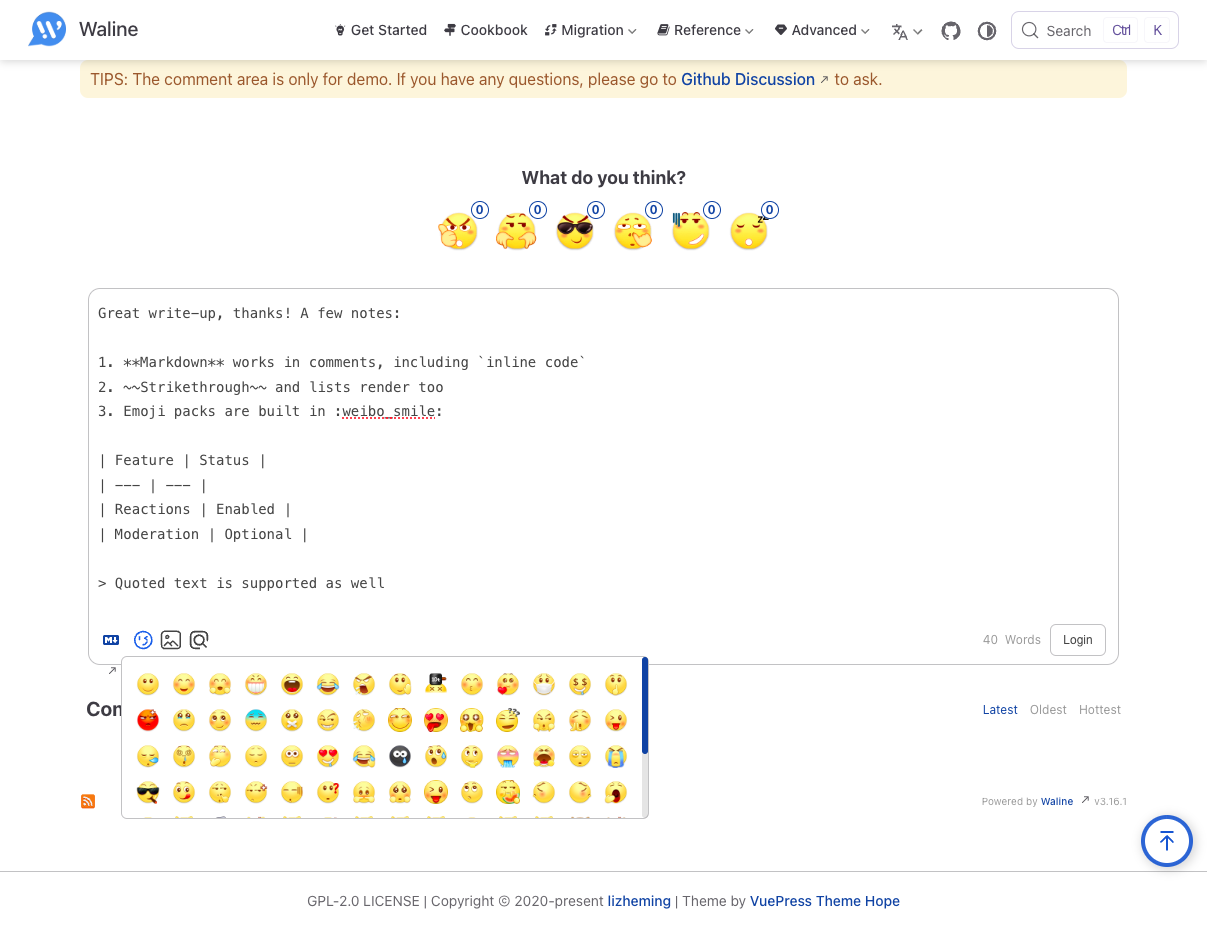React with the sweating blue-lines emoji
Viewport: 1207px width, 929px height.
coord(690,232)
